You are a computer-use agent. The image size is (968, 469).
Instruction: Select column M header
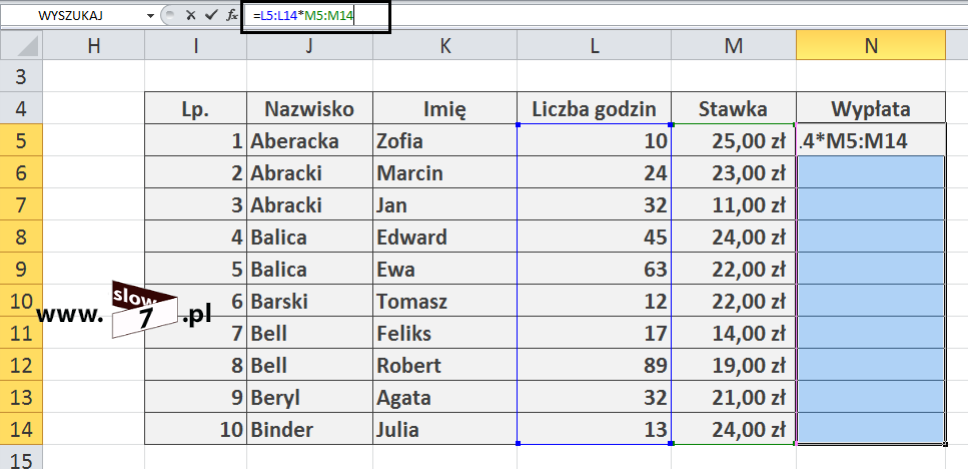733,46
